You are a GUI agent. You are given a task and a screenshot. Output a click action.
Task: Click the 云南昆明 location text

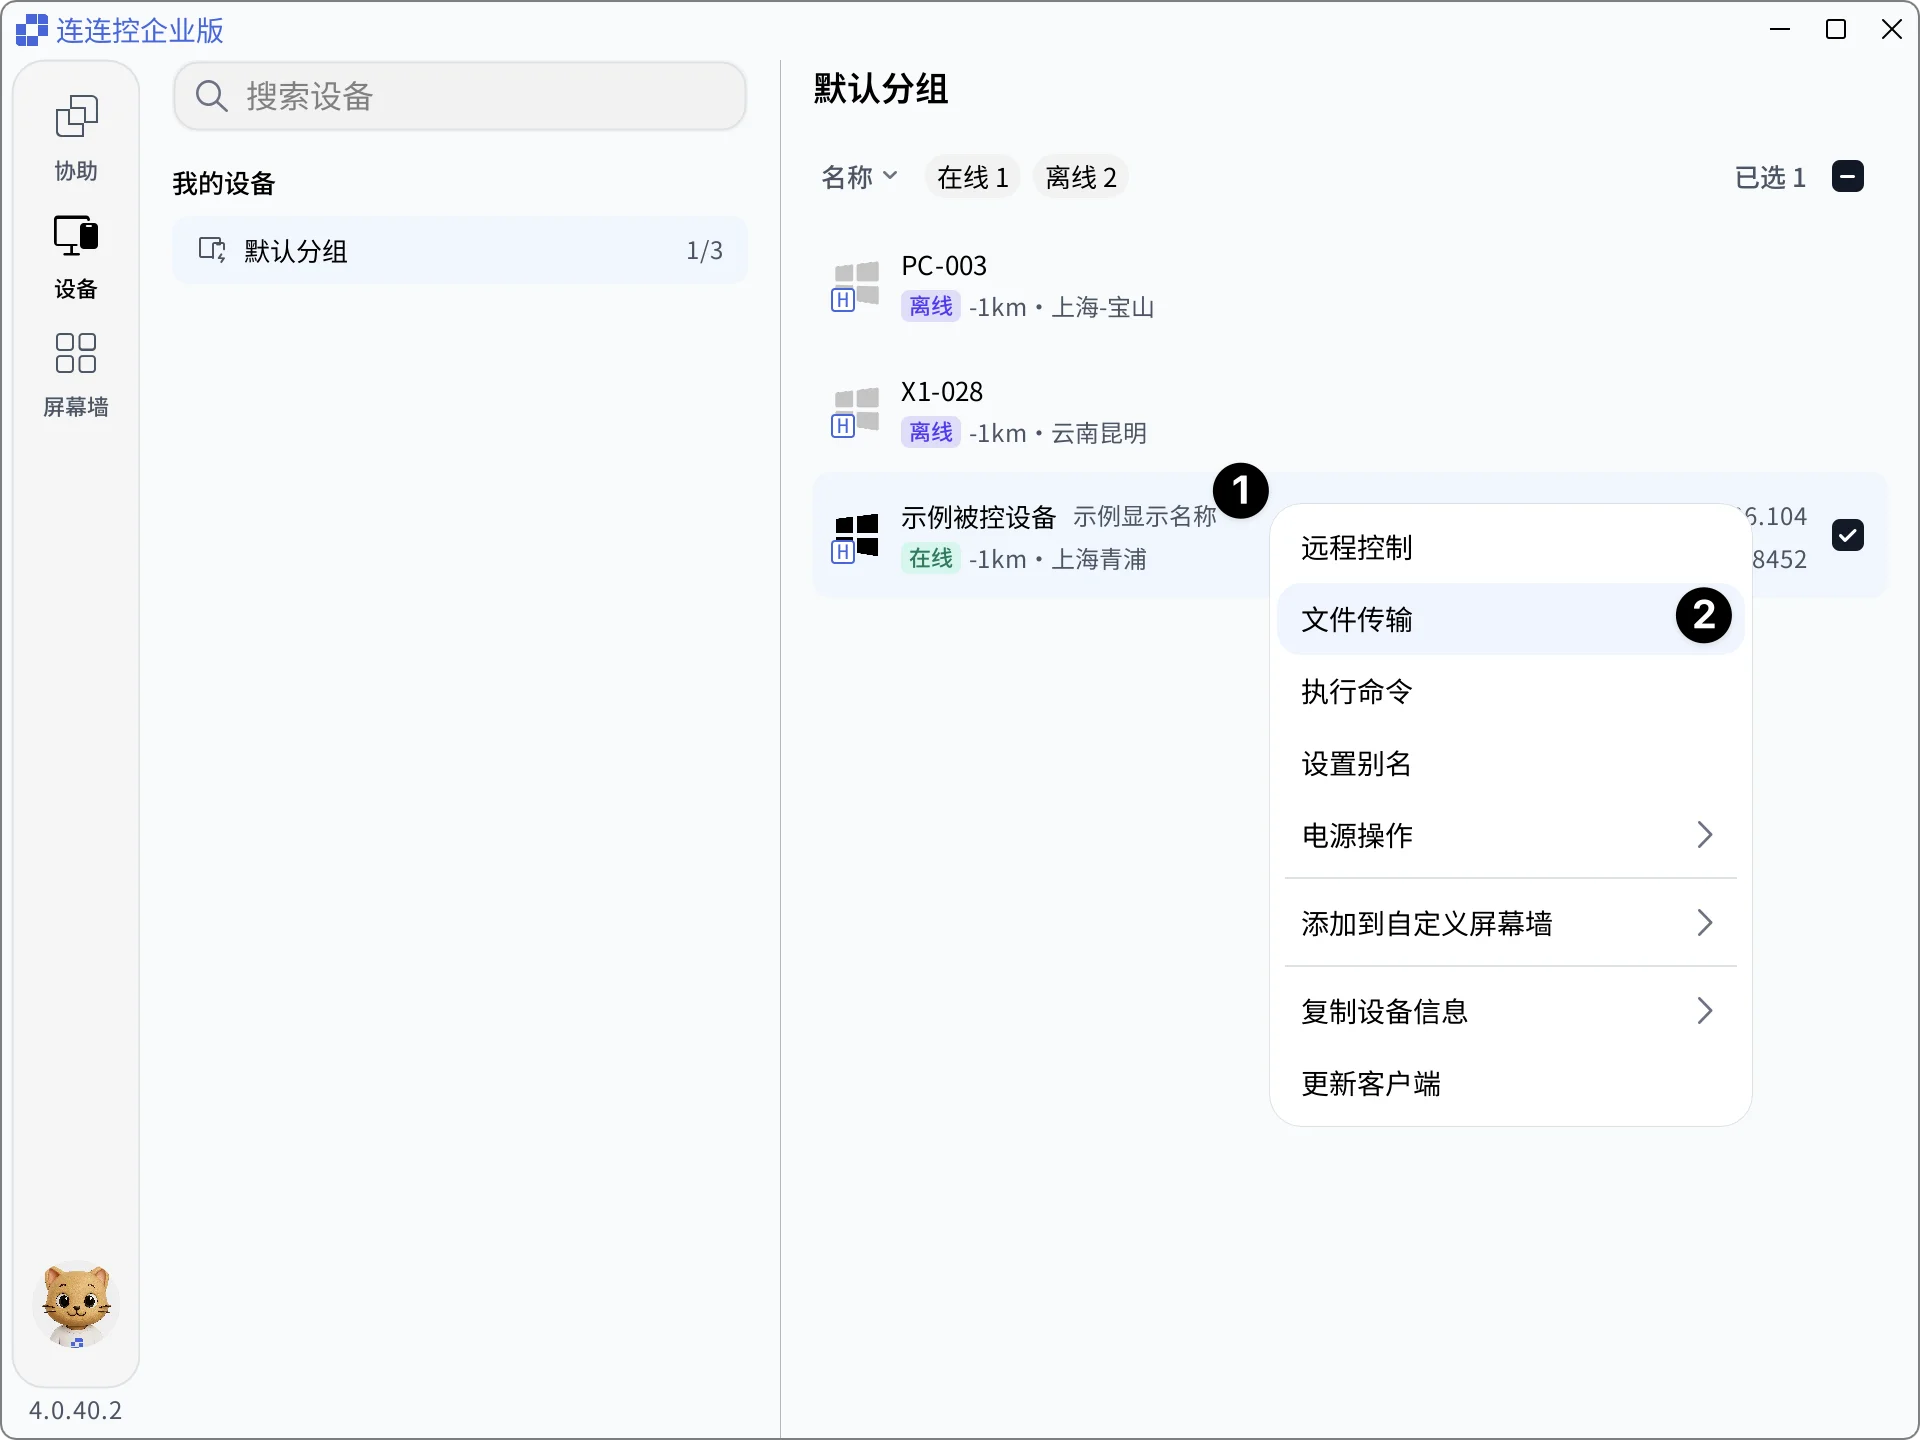click(1098, 433)
